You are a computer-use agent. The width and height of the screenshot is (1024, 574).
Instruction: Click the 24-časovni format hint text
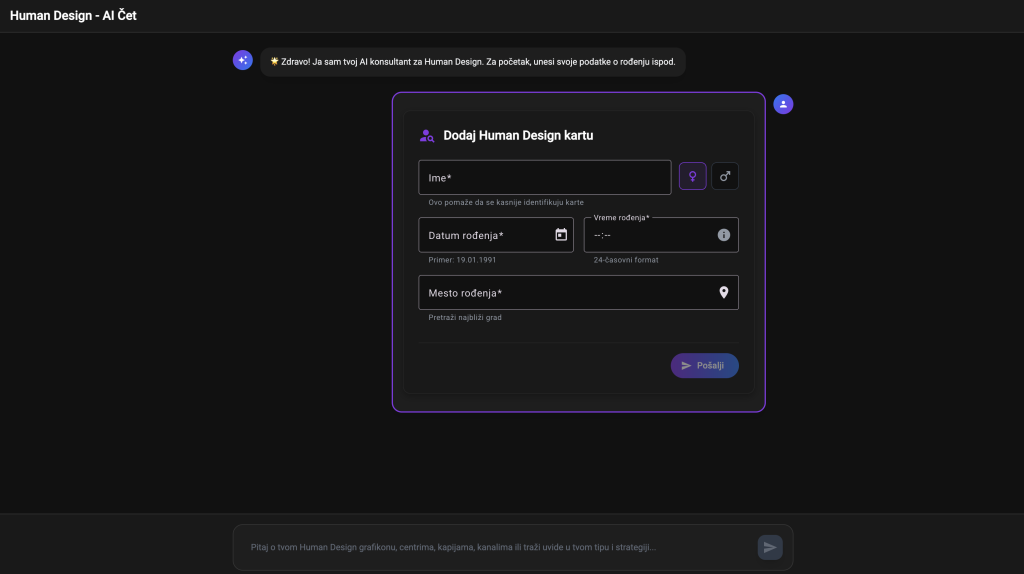pos(626,260)
